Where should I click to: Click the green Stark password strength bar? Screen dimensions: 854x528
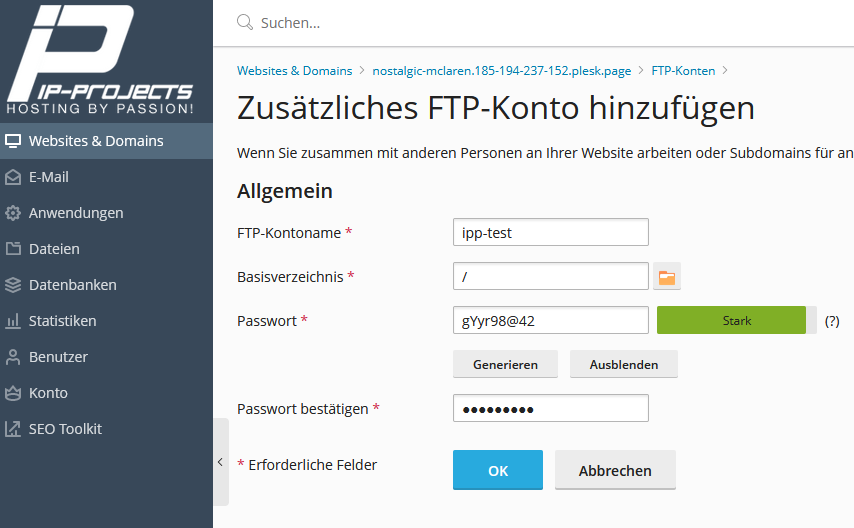click(731, 320)
